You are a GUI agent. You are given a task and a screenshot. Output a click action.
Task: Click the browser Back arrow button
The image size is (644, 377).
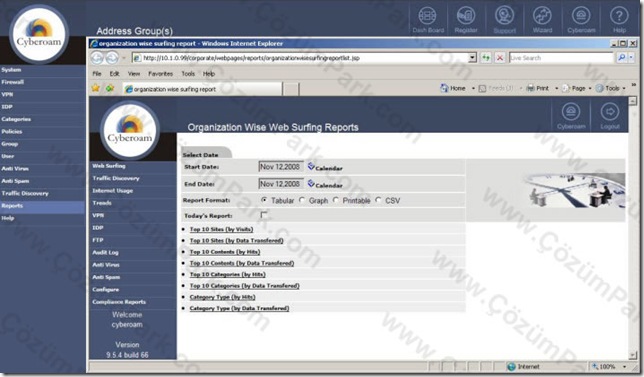pos(97,58)
